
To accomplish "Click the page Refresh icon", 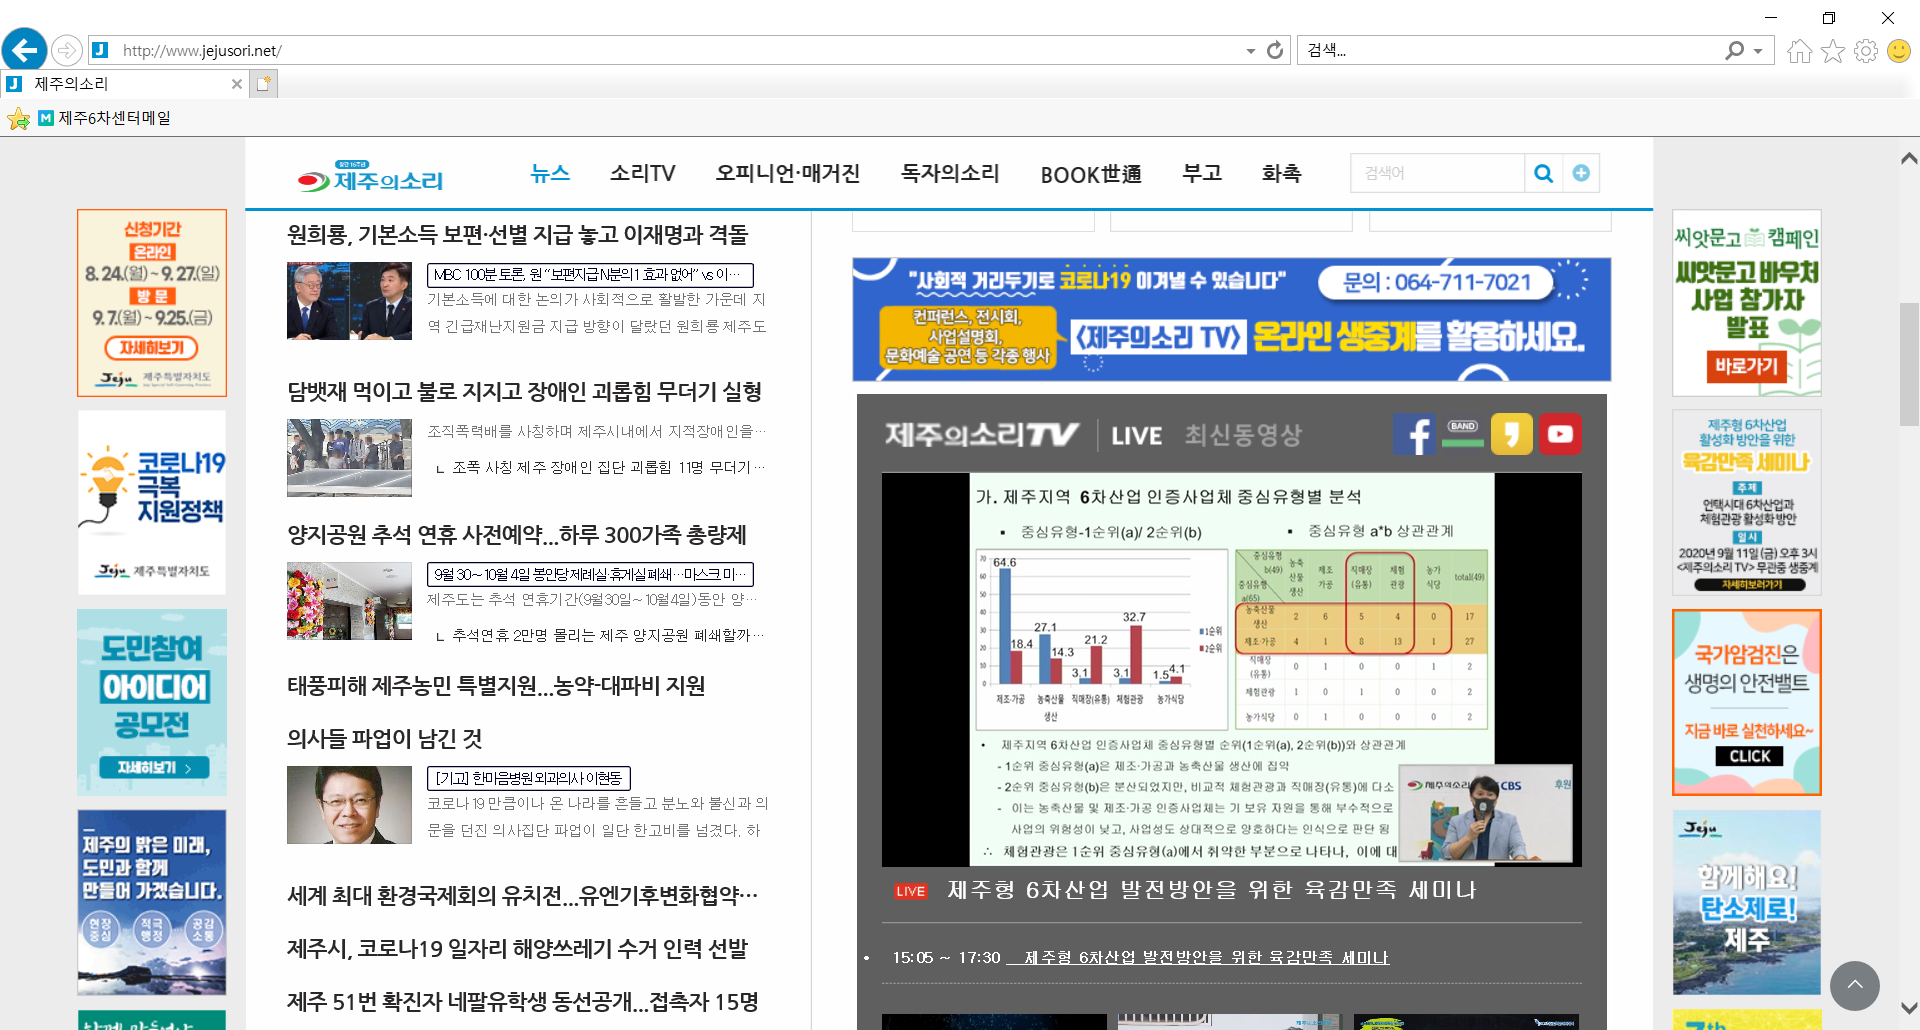I will (x=1275, y=50).
